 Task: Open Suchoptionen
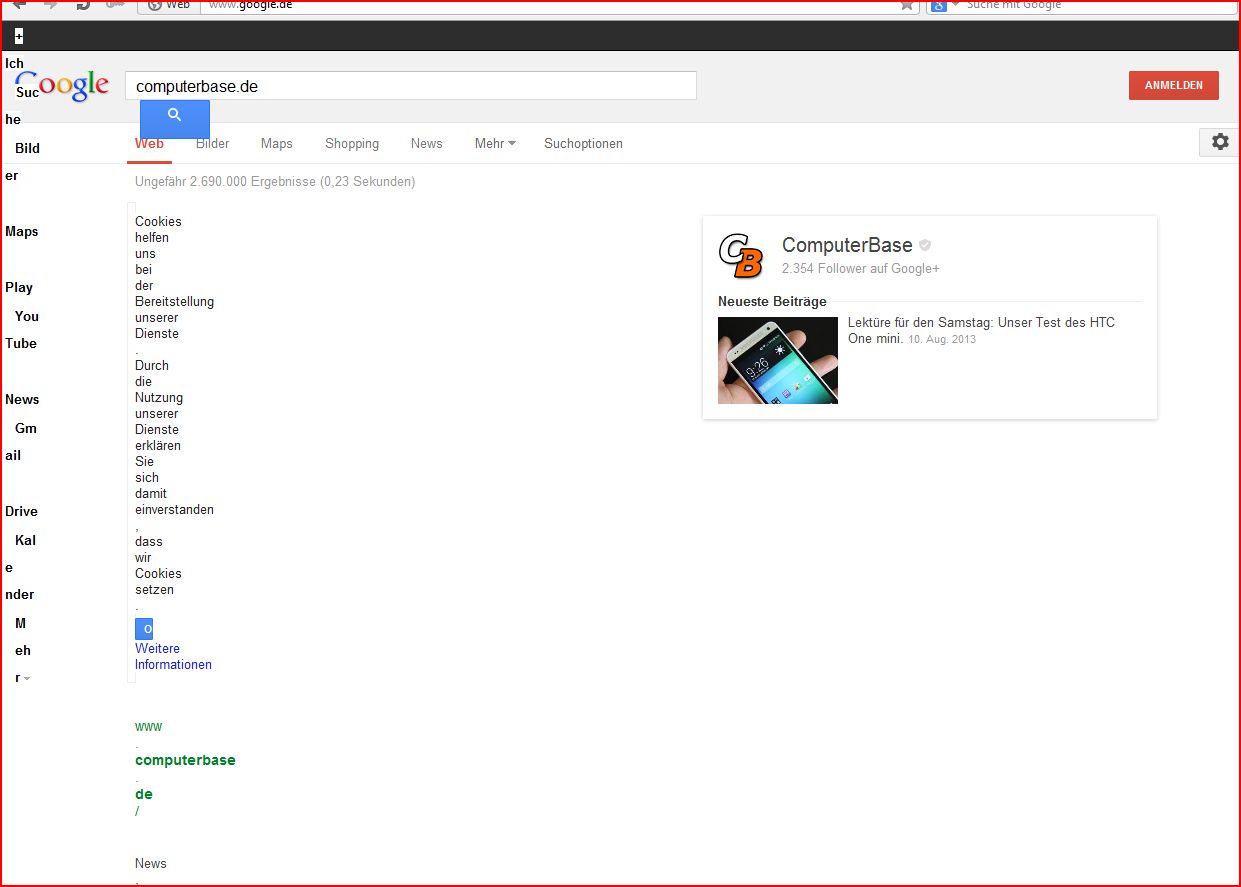coord(583,144)
